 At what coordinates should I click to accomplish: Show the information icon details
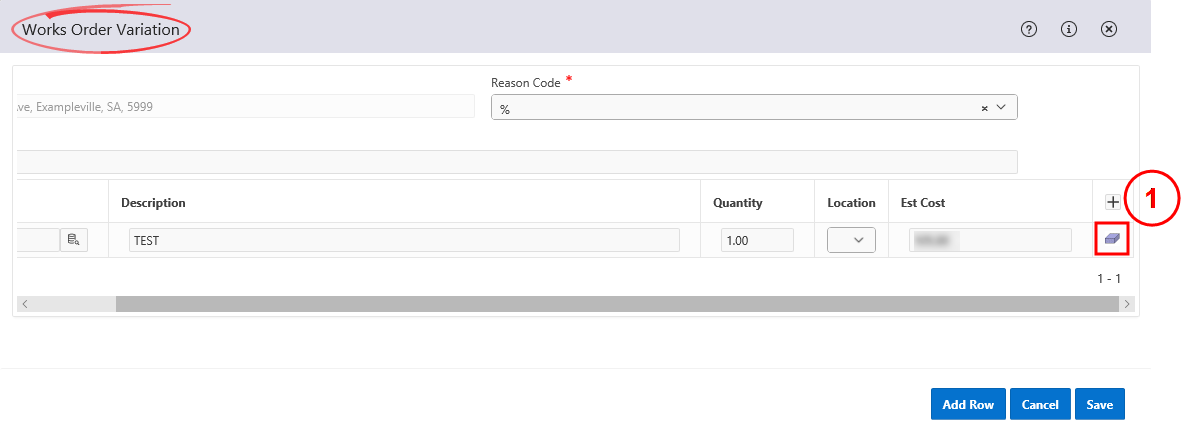1068,29
